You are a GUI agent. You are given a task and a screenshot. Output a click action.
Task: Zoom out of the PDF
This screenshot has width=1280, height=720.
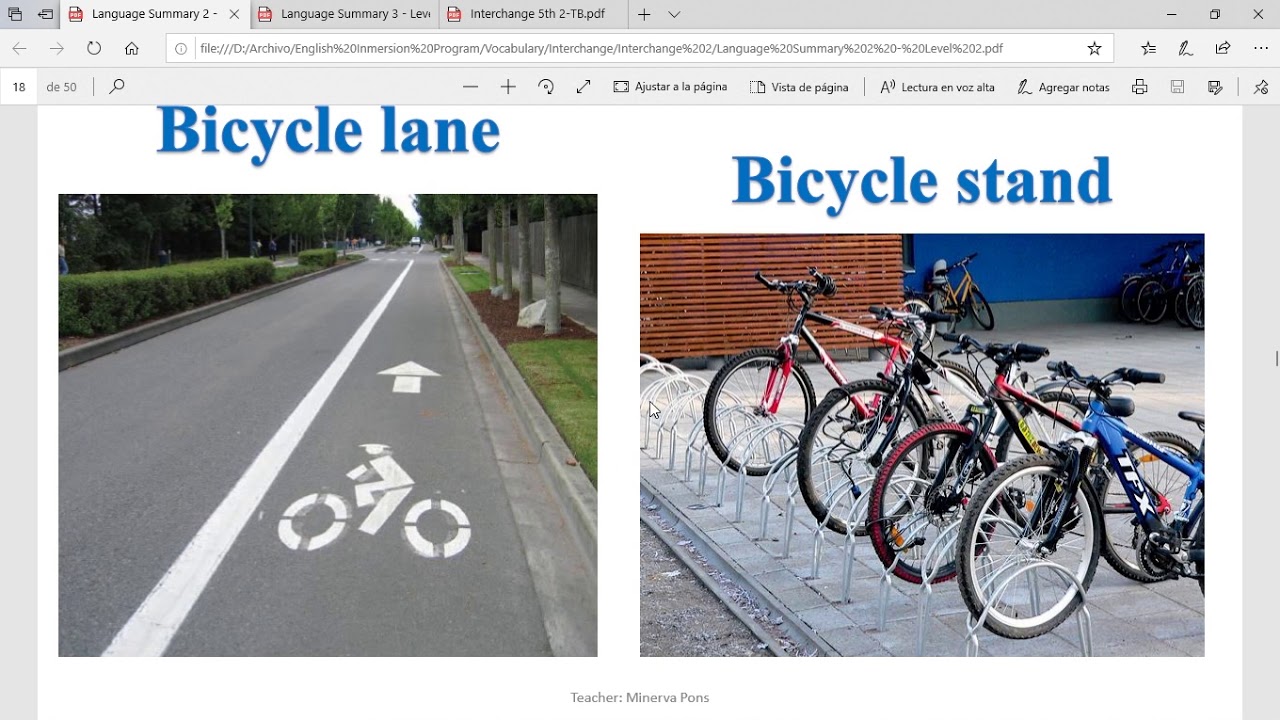[470, 87]
